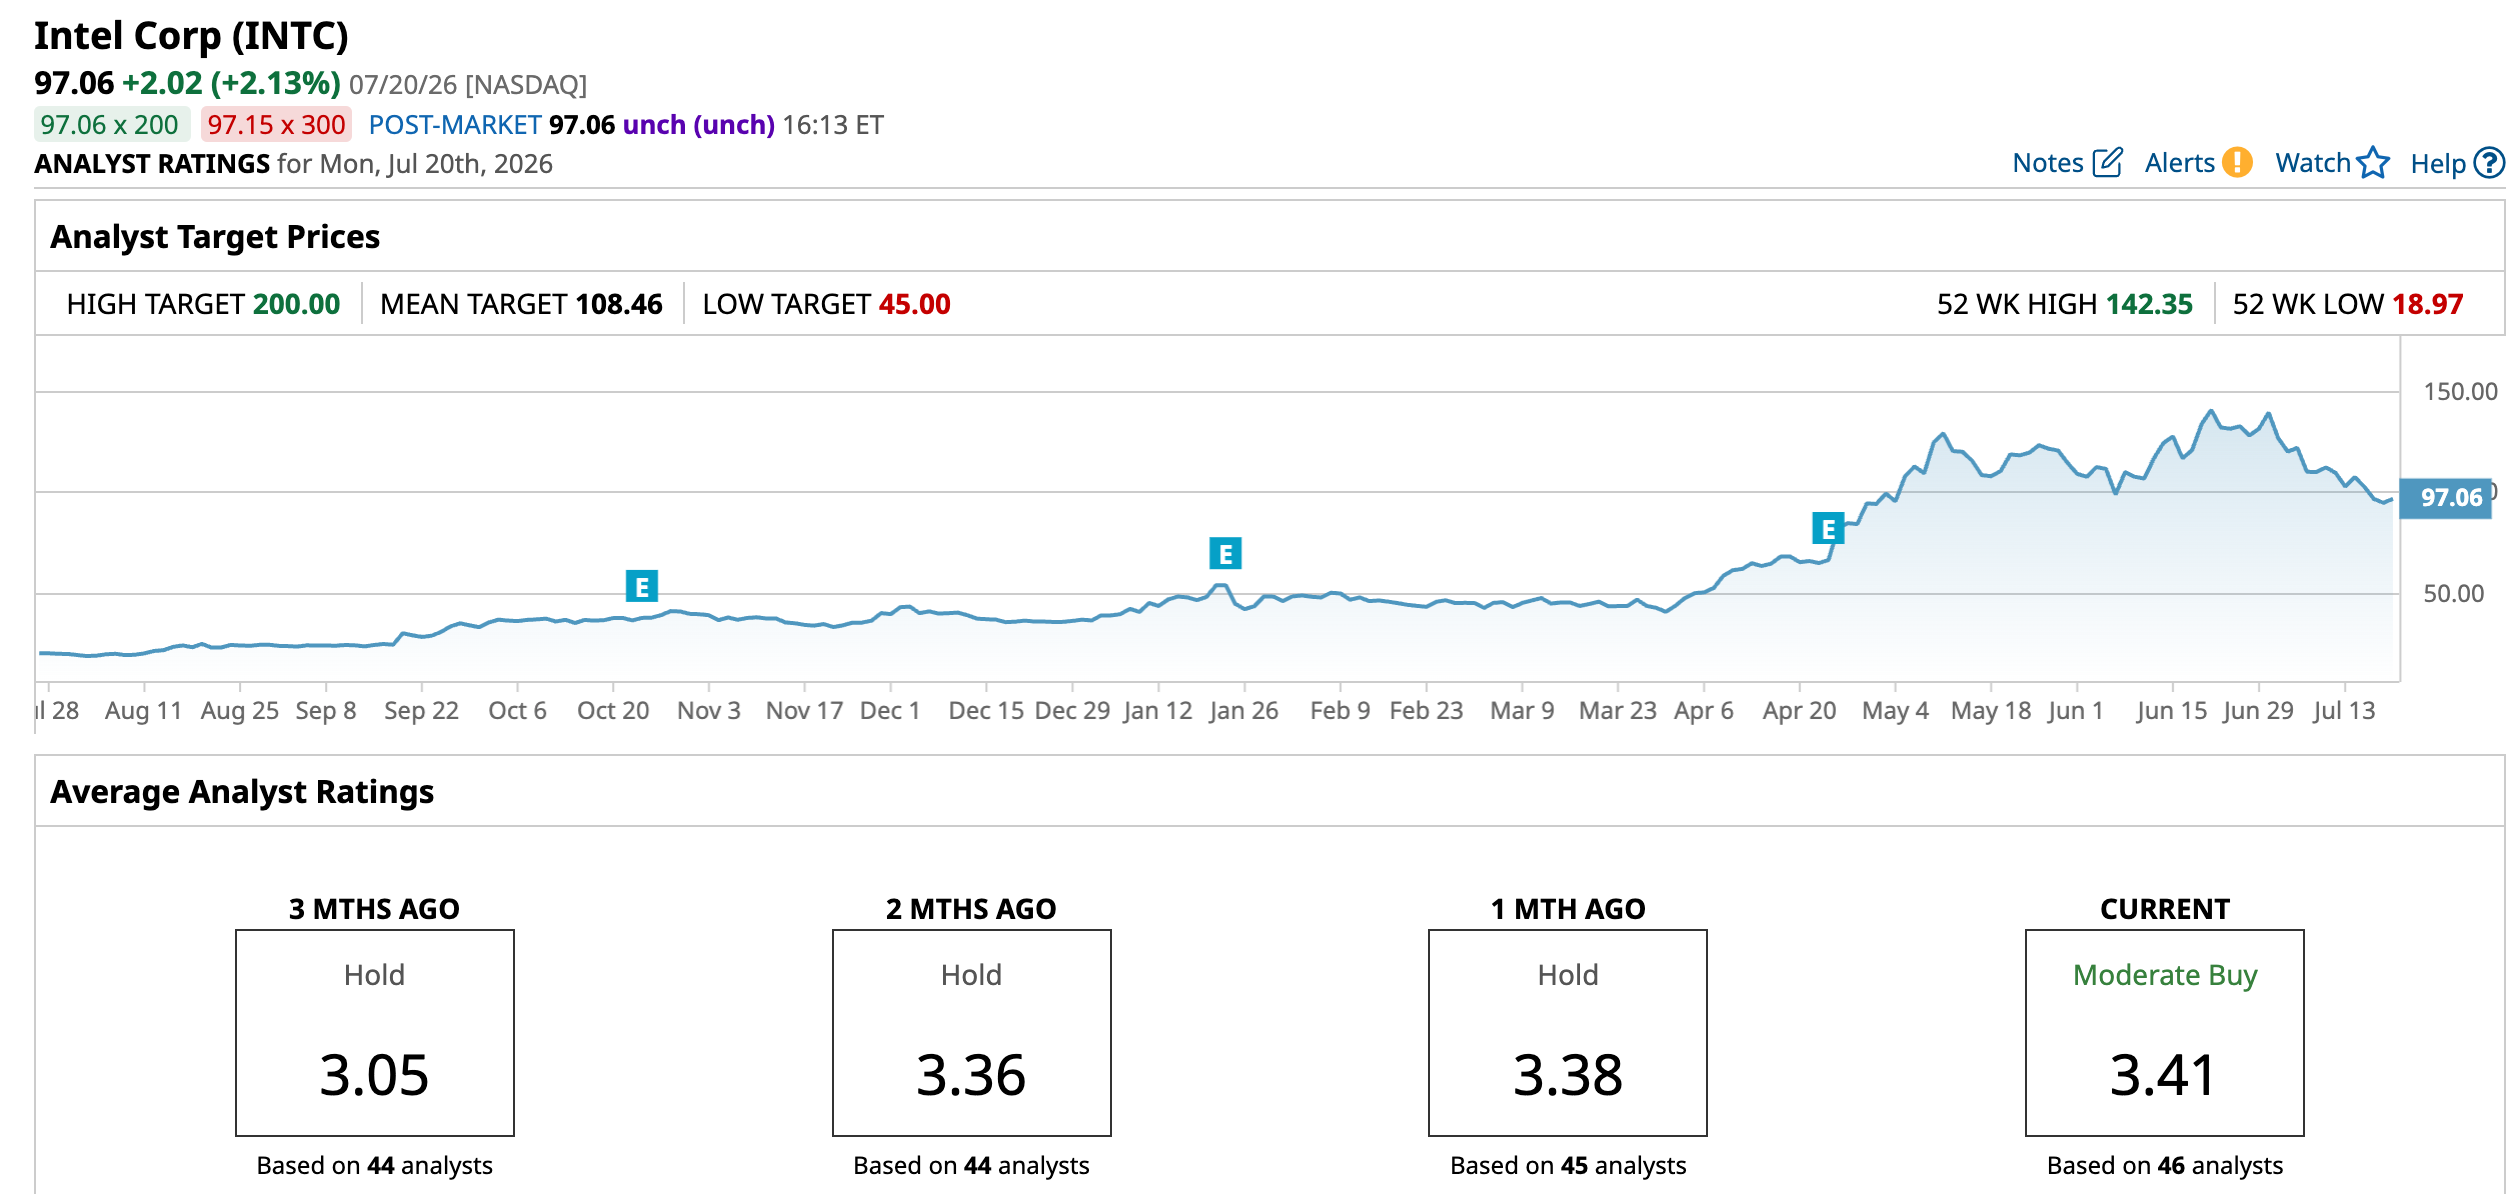Click the 1 MTH AGO rating box 3.38

point(1568,1033)
